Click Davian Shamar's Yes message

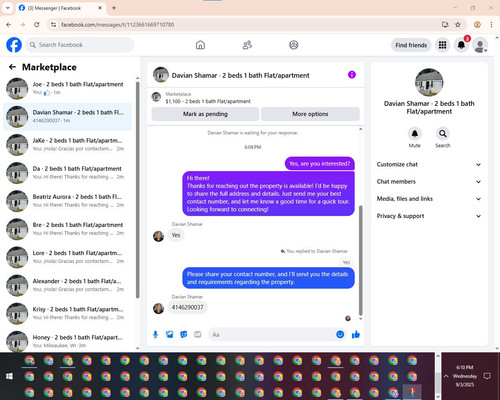pos(176,235)
